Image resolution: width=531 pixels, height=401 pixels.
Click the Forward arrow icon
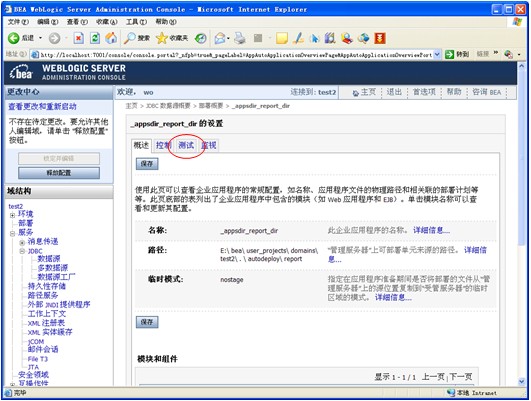tap(54, 38)
